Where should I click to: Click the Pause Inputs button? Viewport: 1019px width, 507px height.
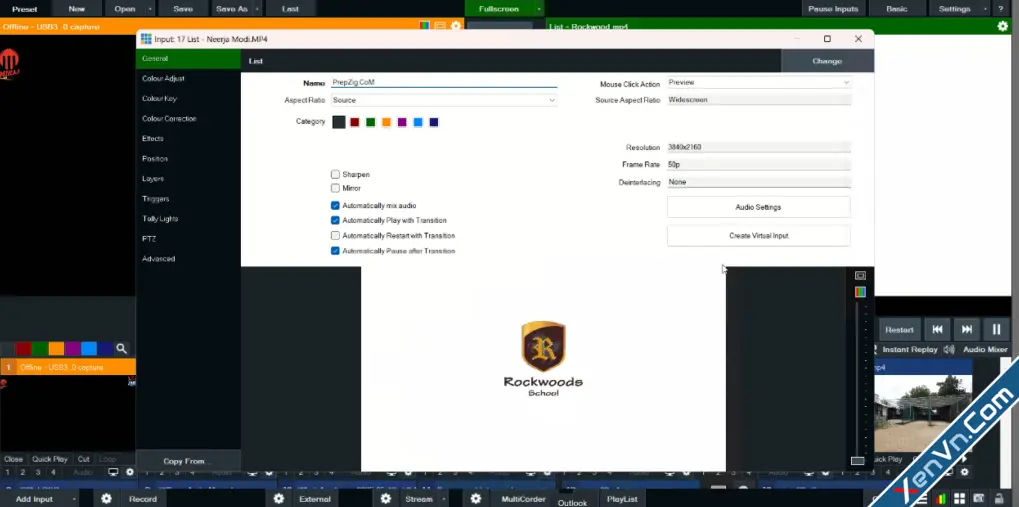click(x=833, y=9)
